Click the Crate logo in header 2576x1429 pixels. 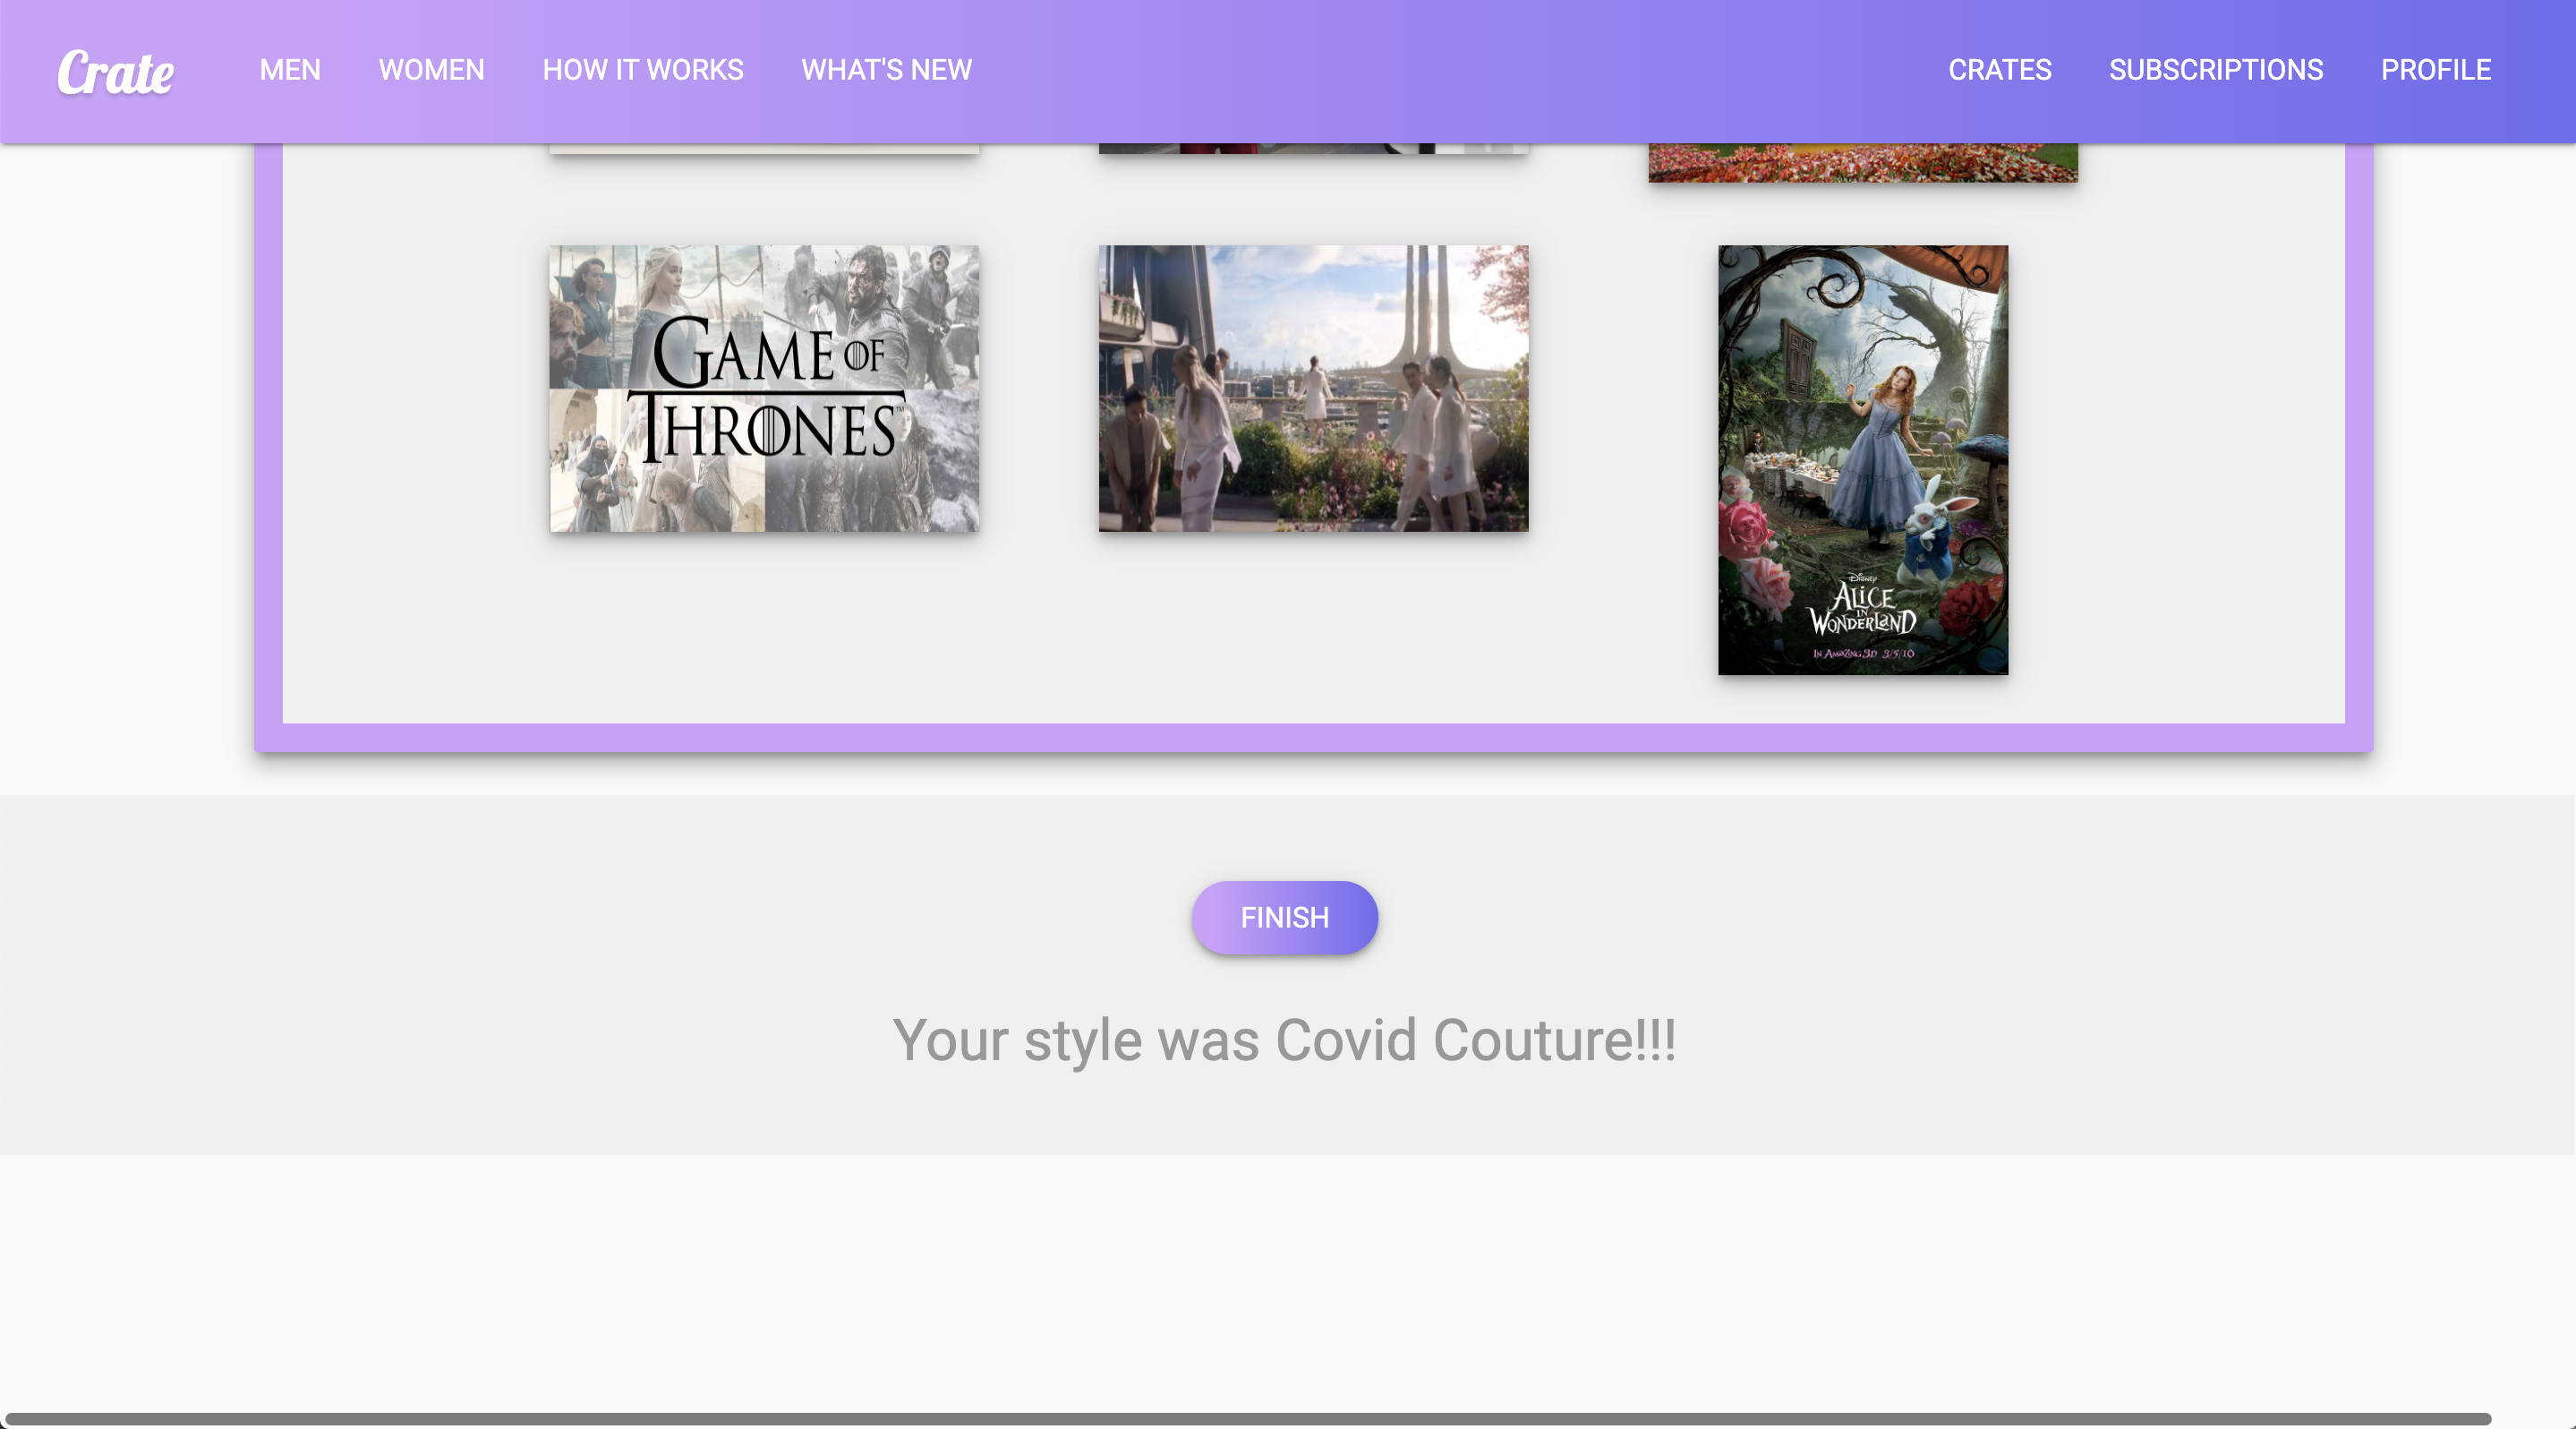[115, 72]
